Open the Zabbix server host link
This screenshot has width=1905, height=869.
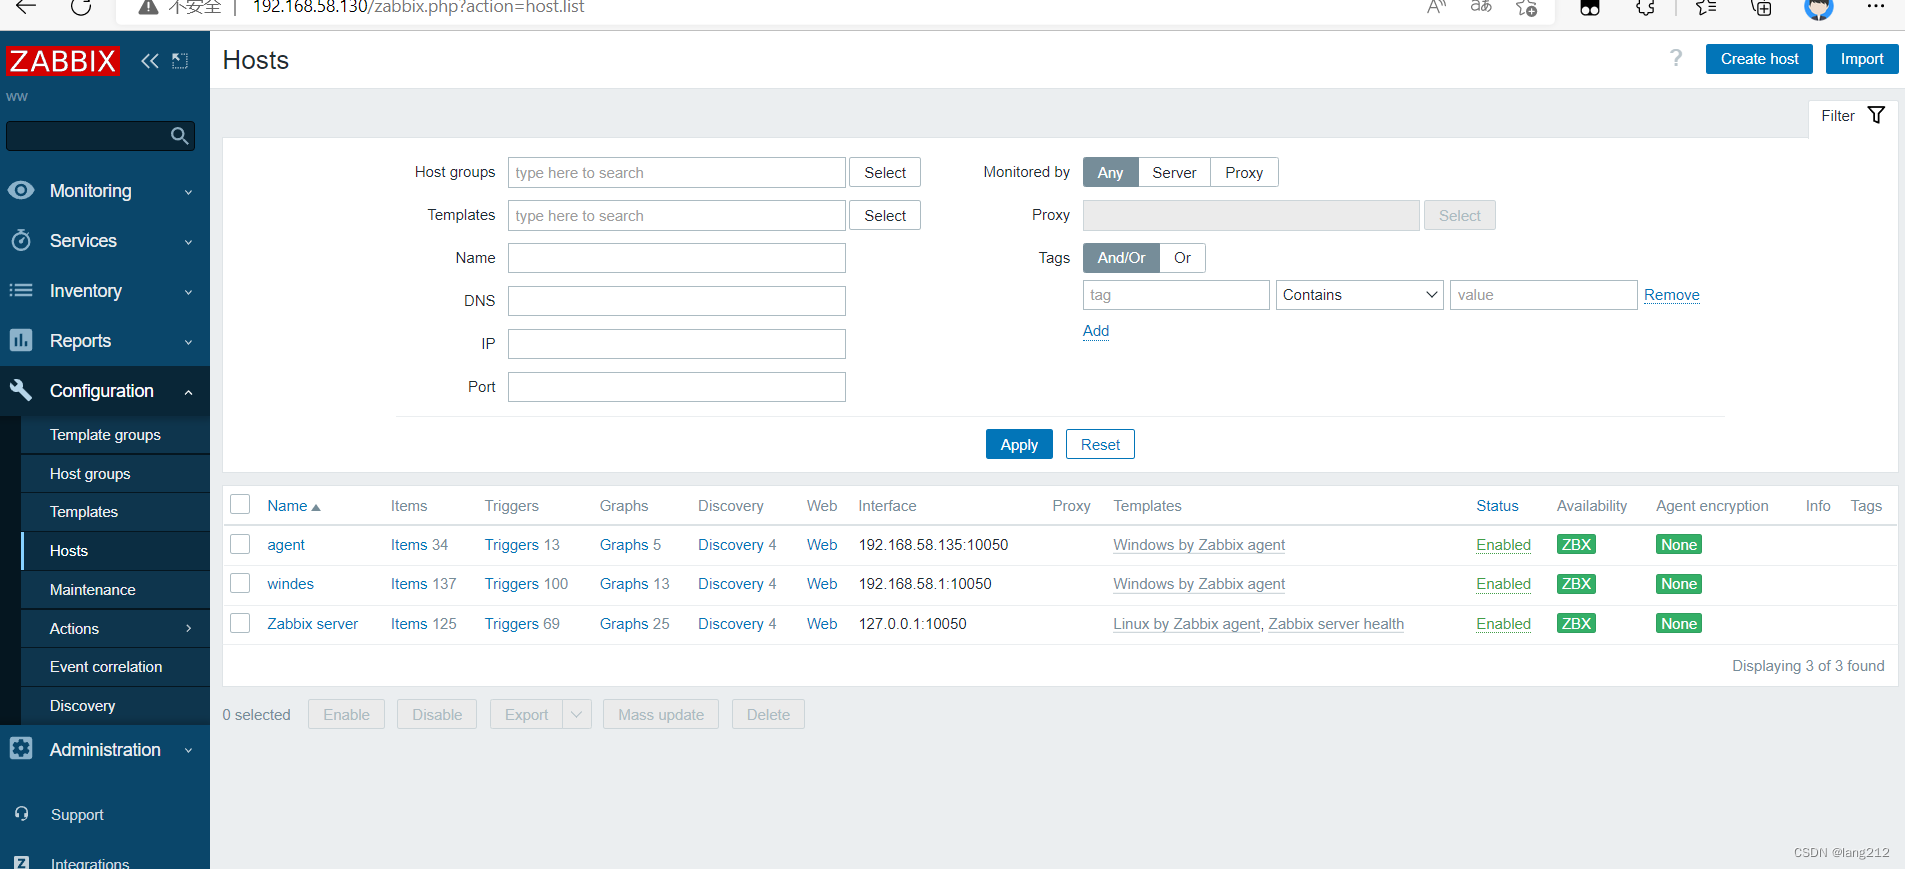[x=312, y=623]
